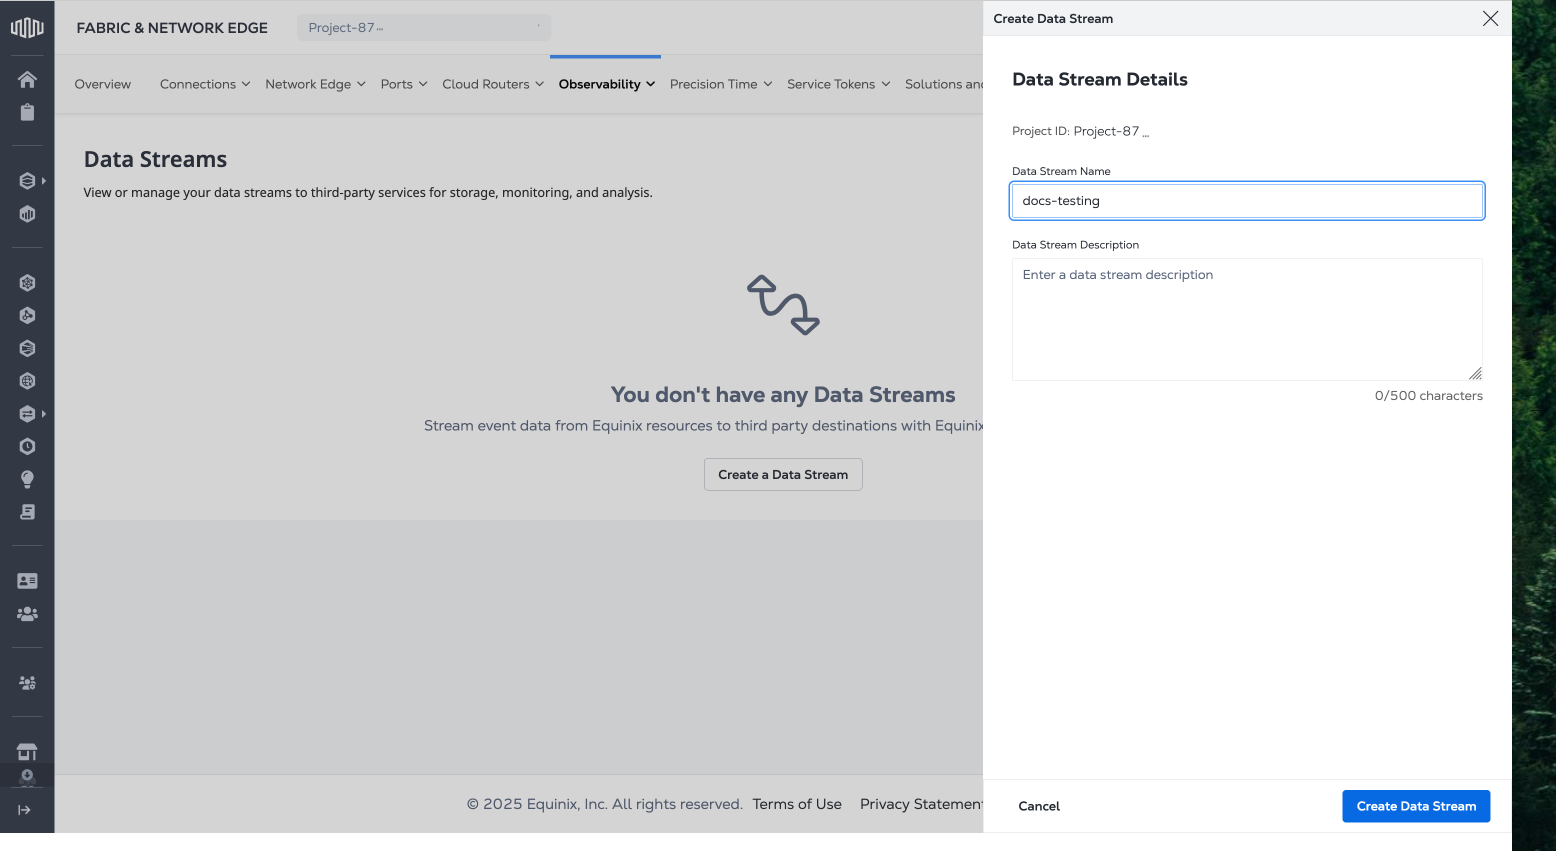1556x851 pixels.
Task: Open the Project-87 project selector dropdown
Action: pos(424,28)
